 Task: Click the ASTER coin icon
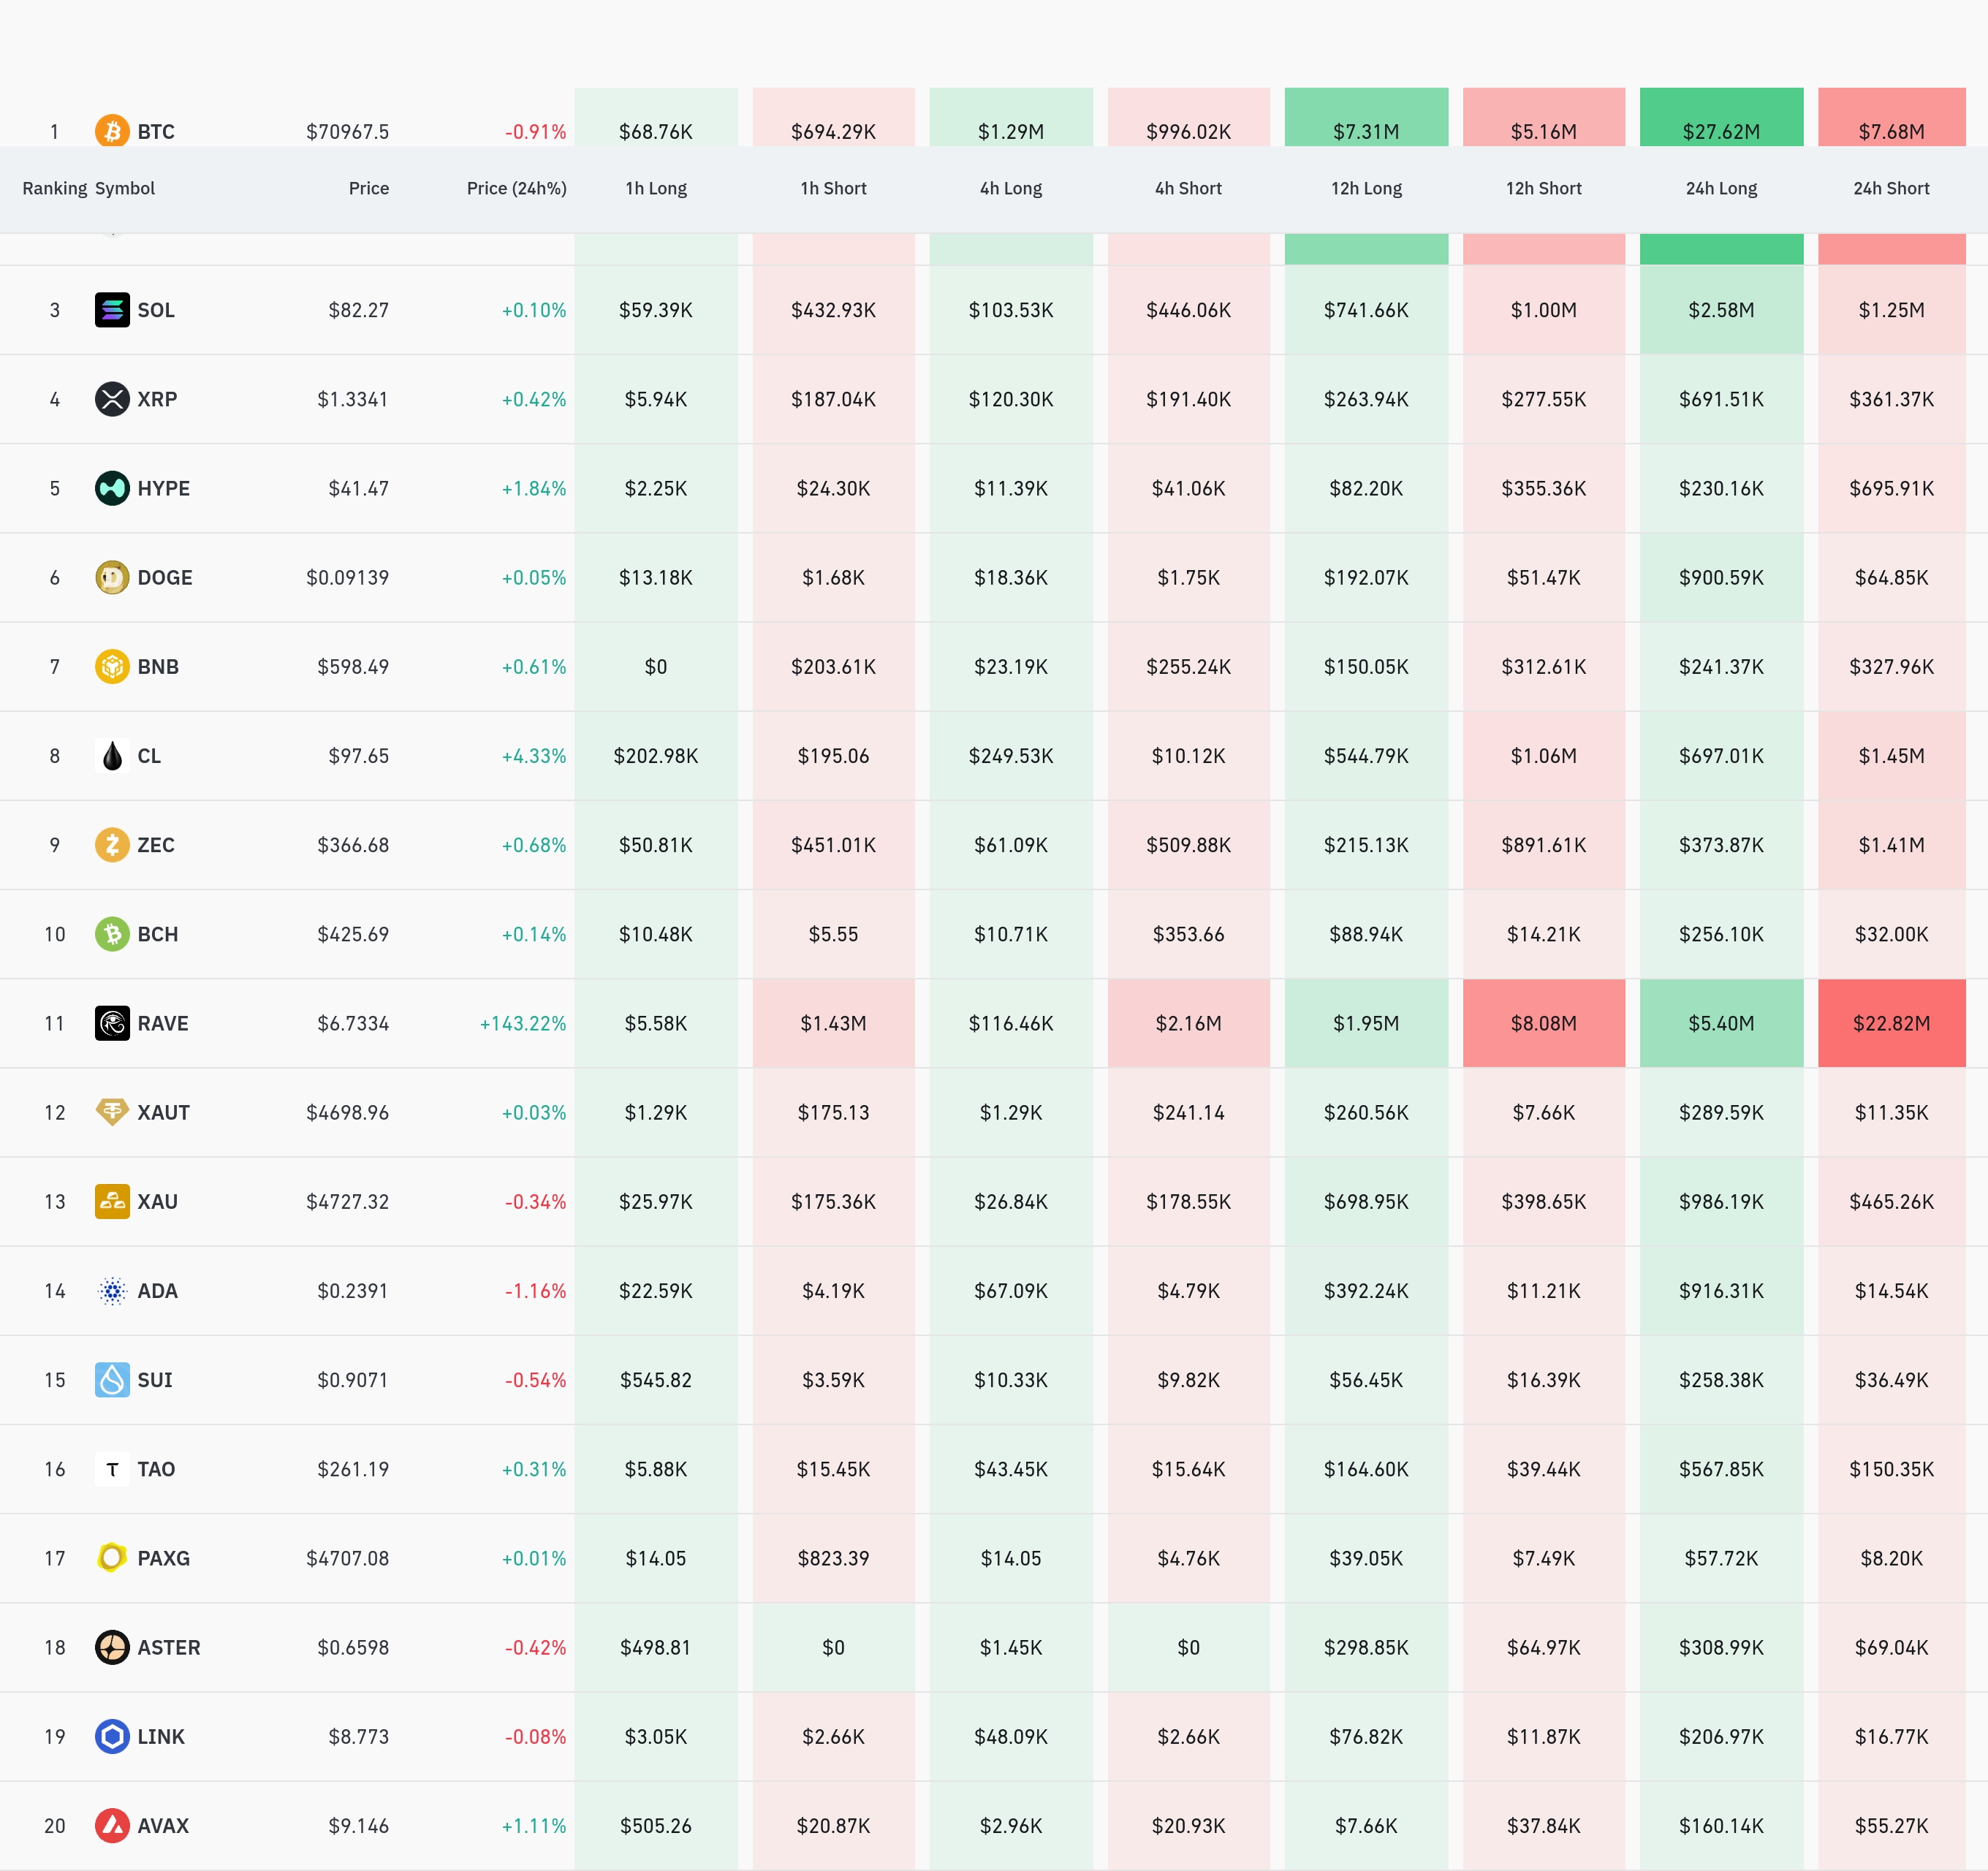pyautogui.click(x=112, y=1647)
